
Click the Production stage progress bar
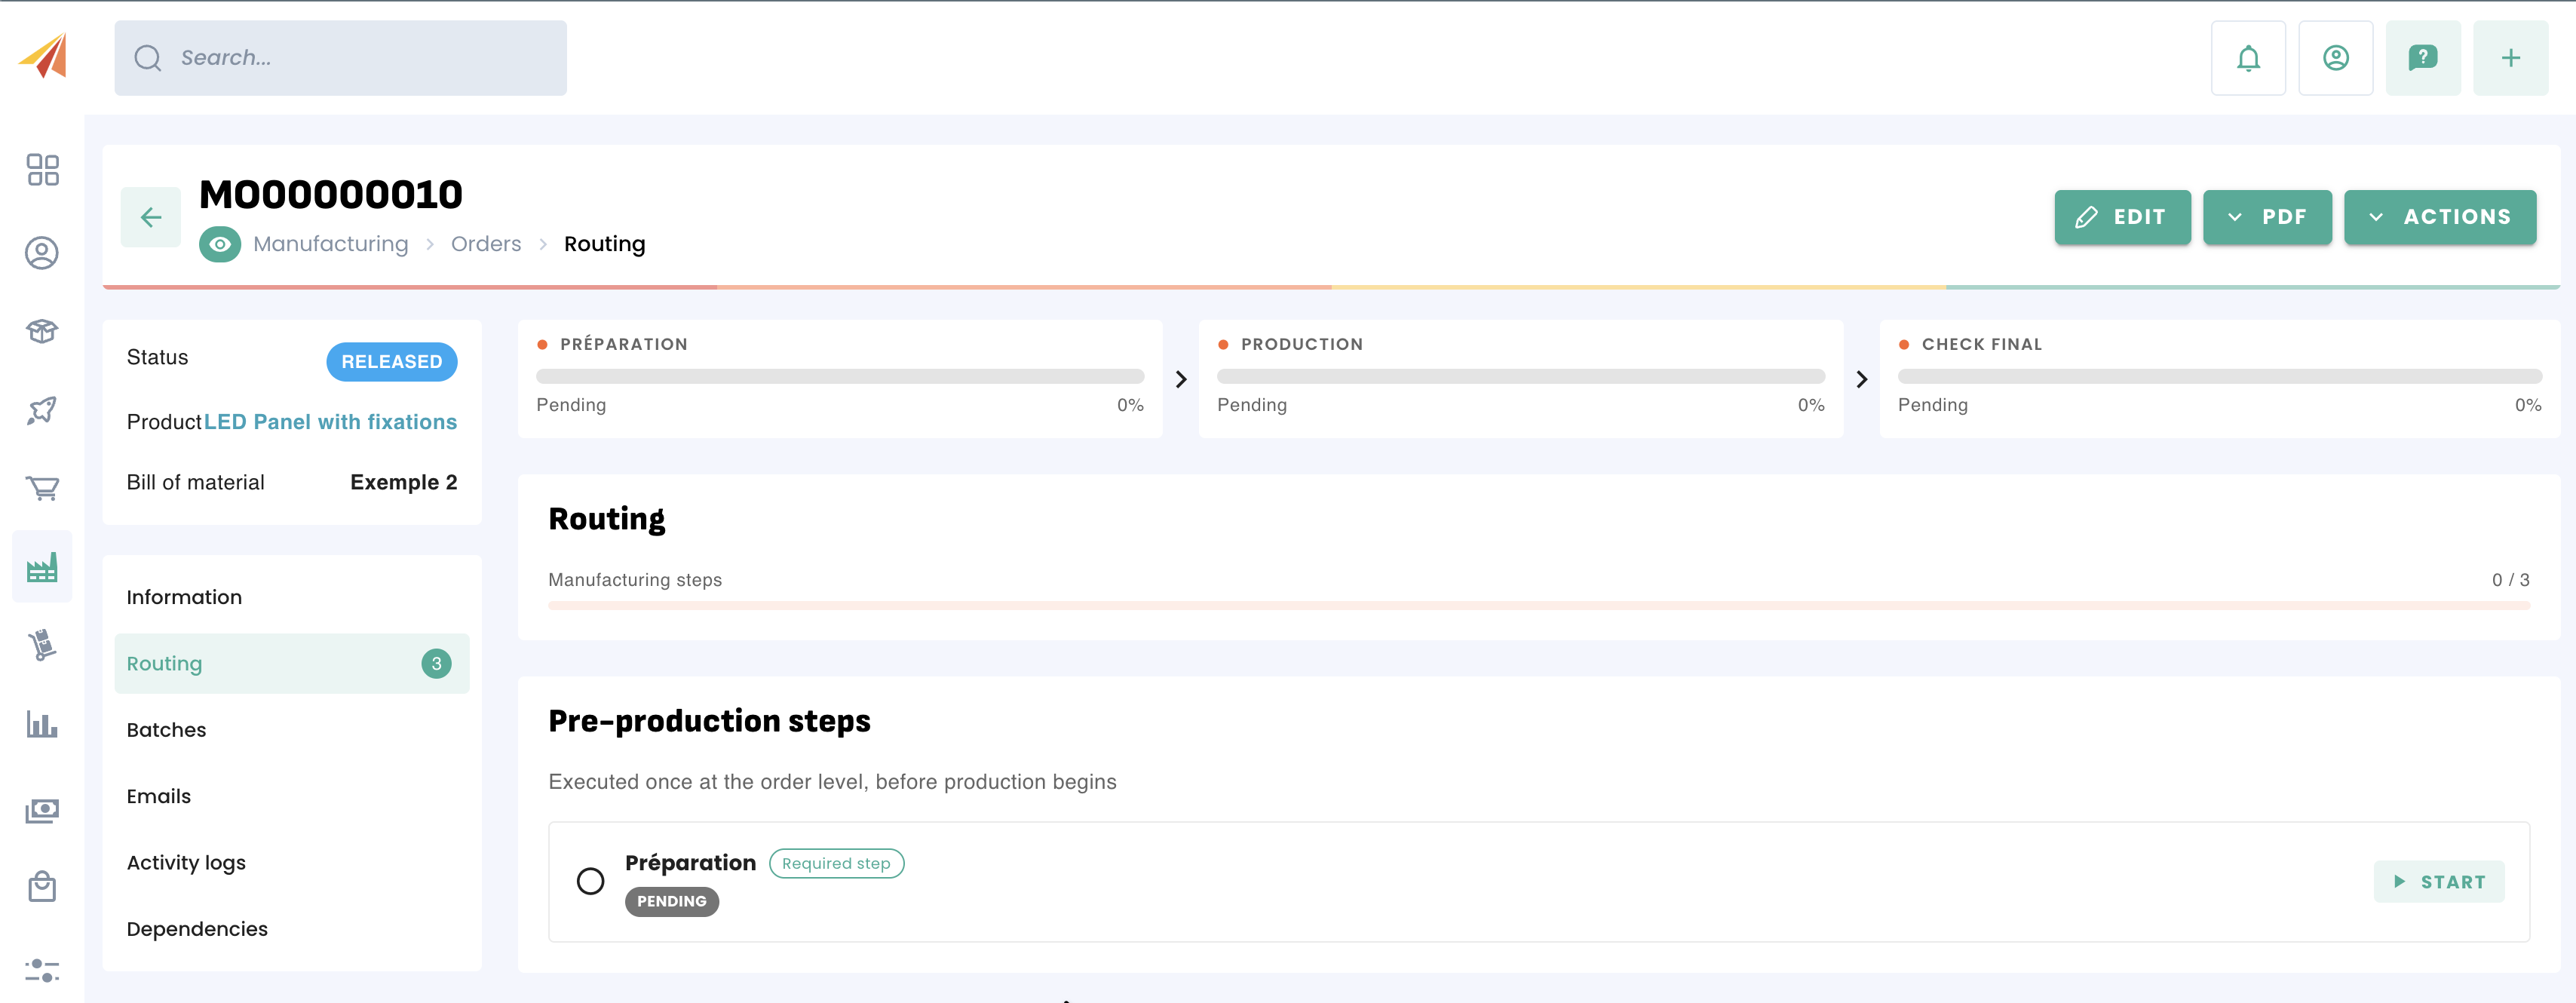point(1520,376)
